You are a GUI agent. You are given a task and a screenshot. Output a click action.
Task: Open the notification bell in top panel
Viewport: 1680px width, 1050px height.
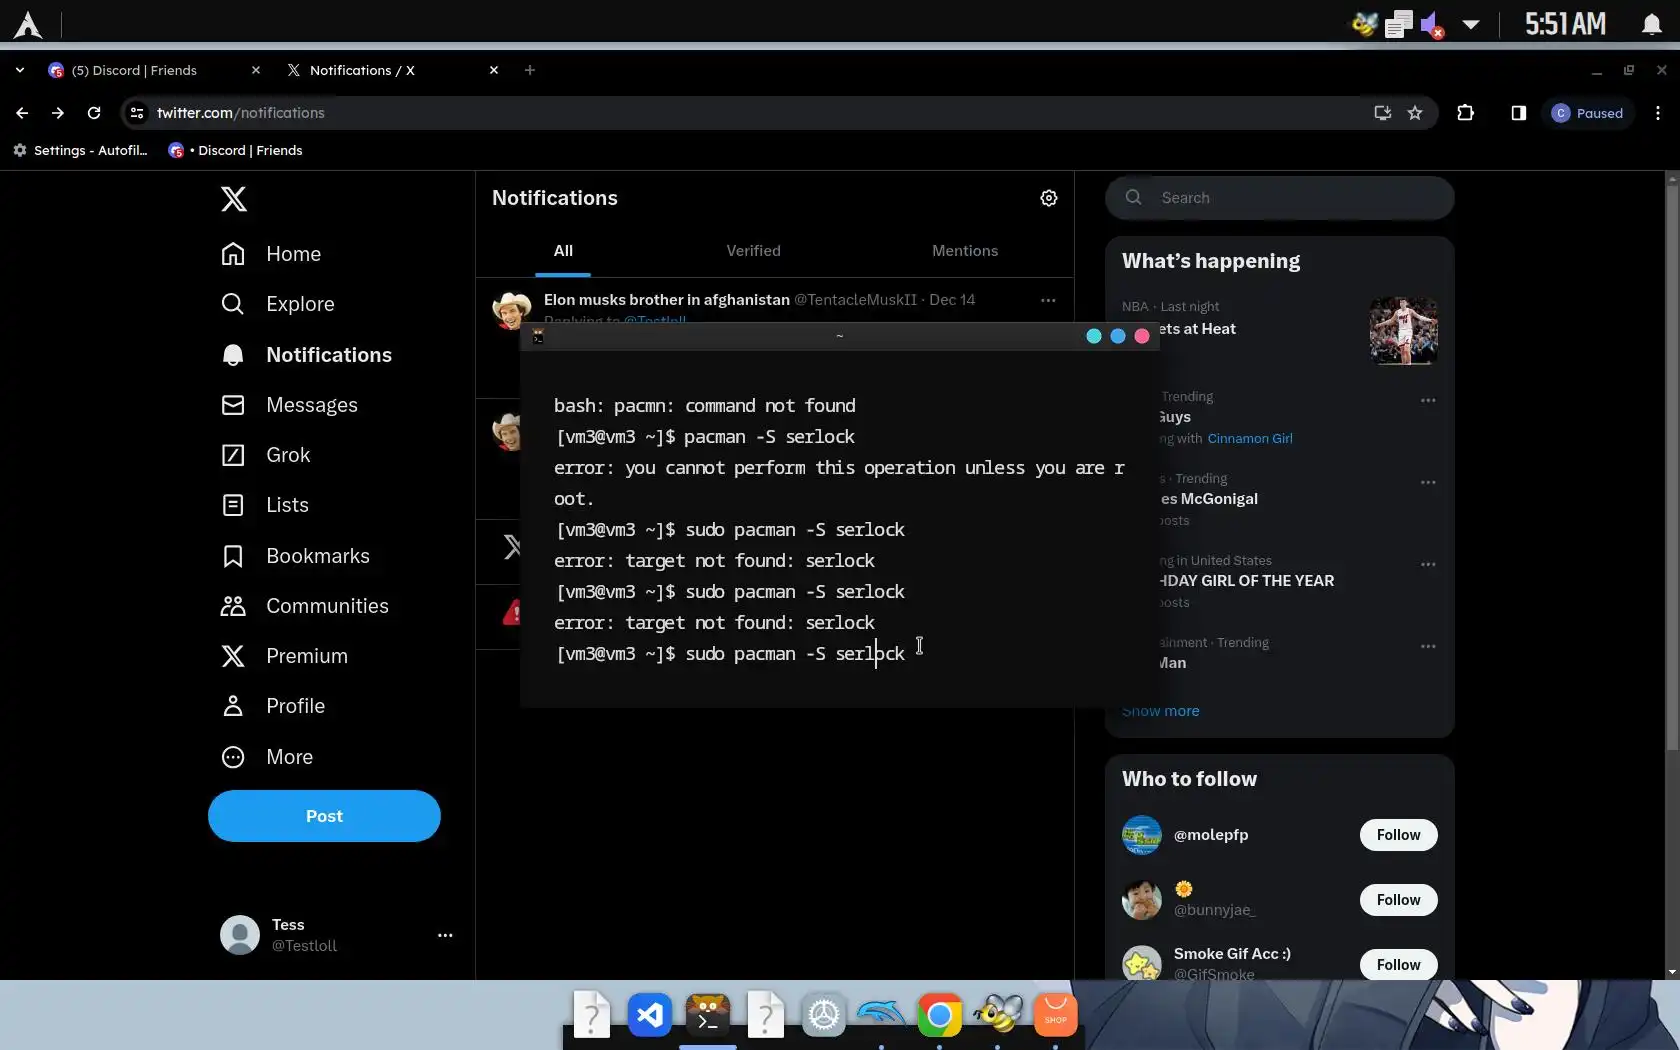[x=1652, y=24]
